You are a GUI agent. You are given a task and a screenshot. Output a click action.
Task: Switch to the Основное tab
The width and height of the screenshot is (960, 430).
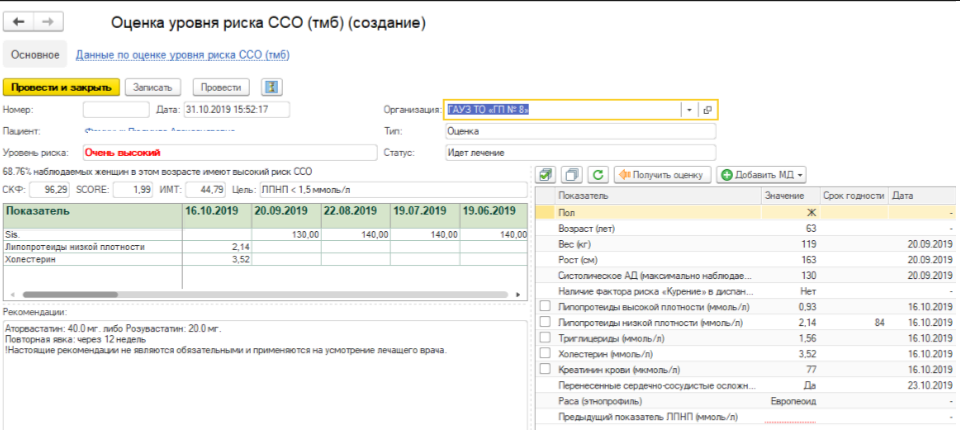tap(35, 55)
